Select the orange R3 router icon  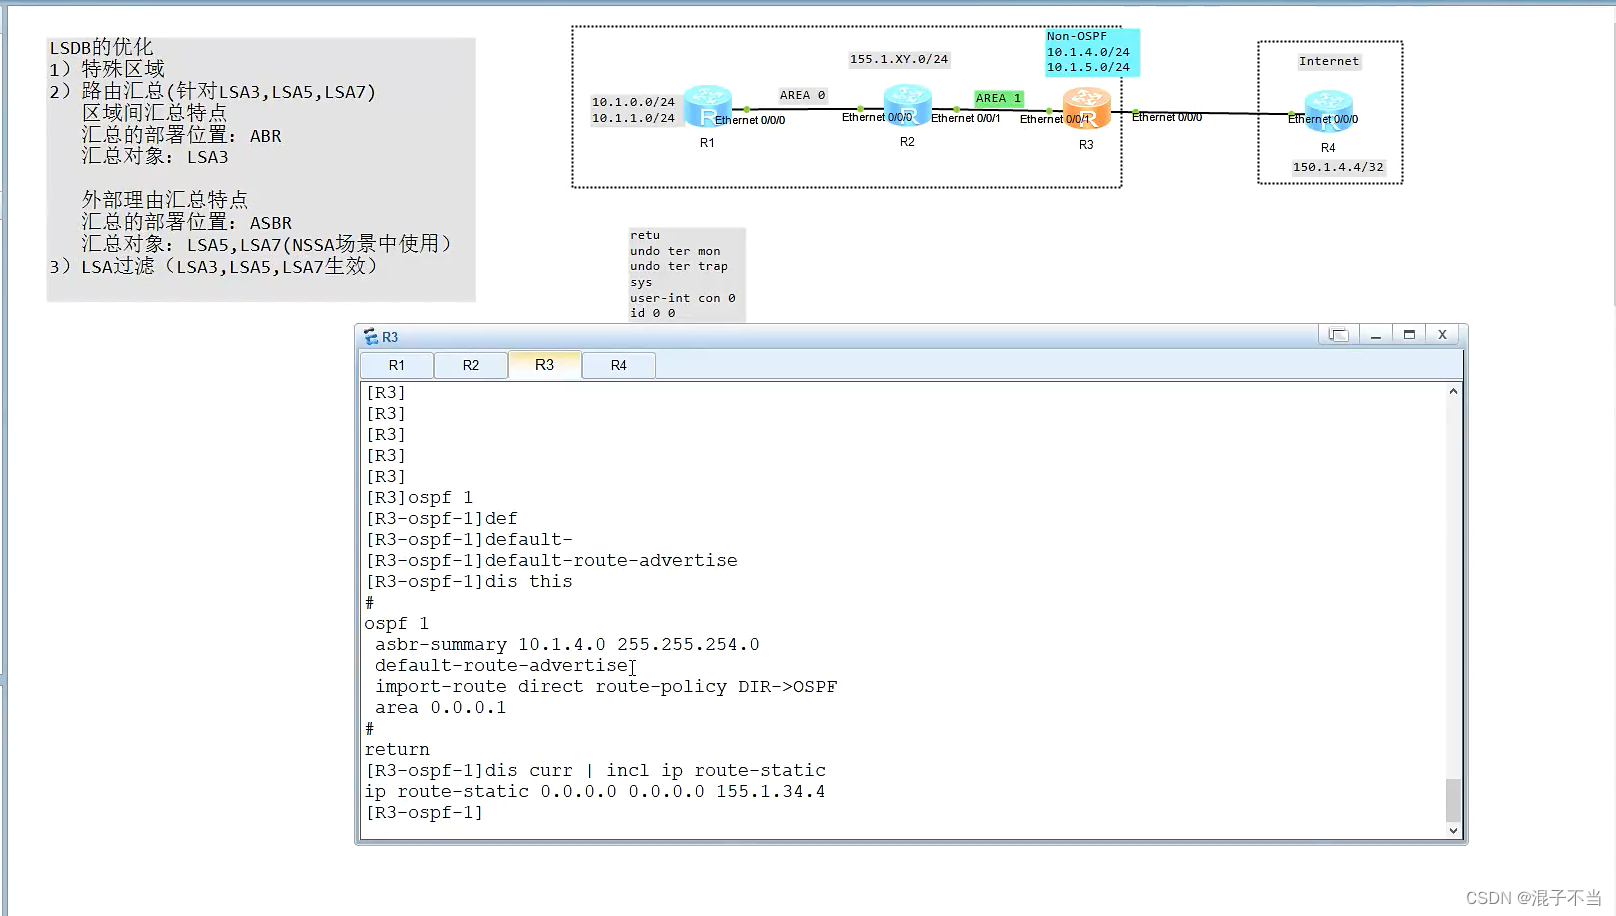click(1086, 108)
